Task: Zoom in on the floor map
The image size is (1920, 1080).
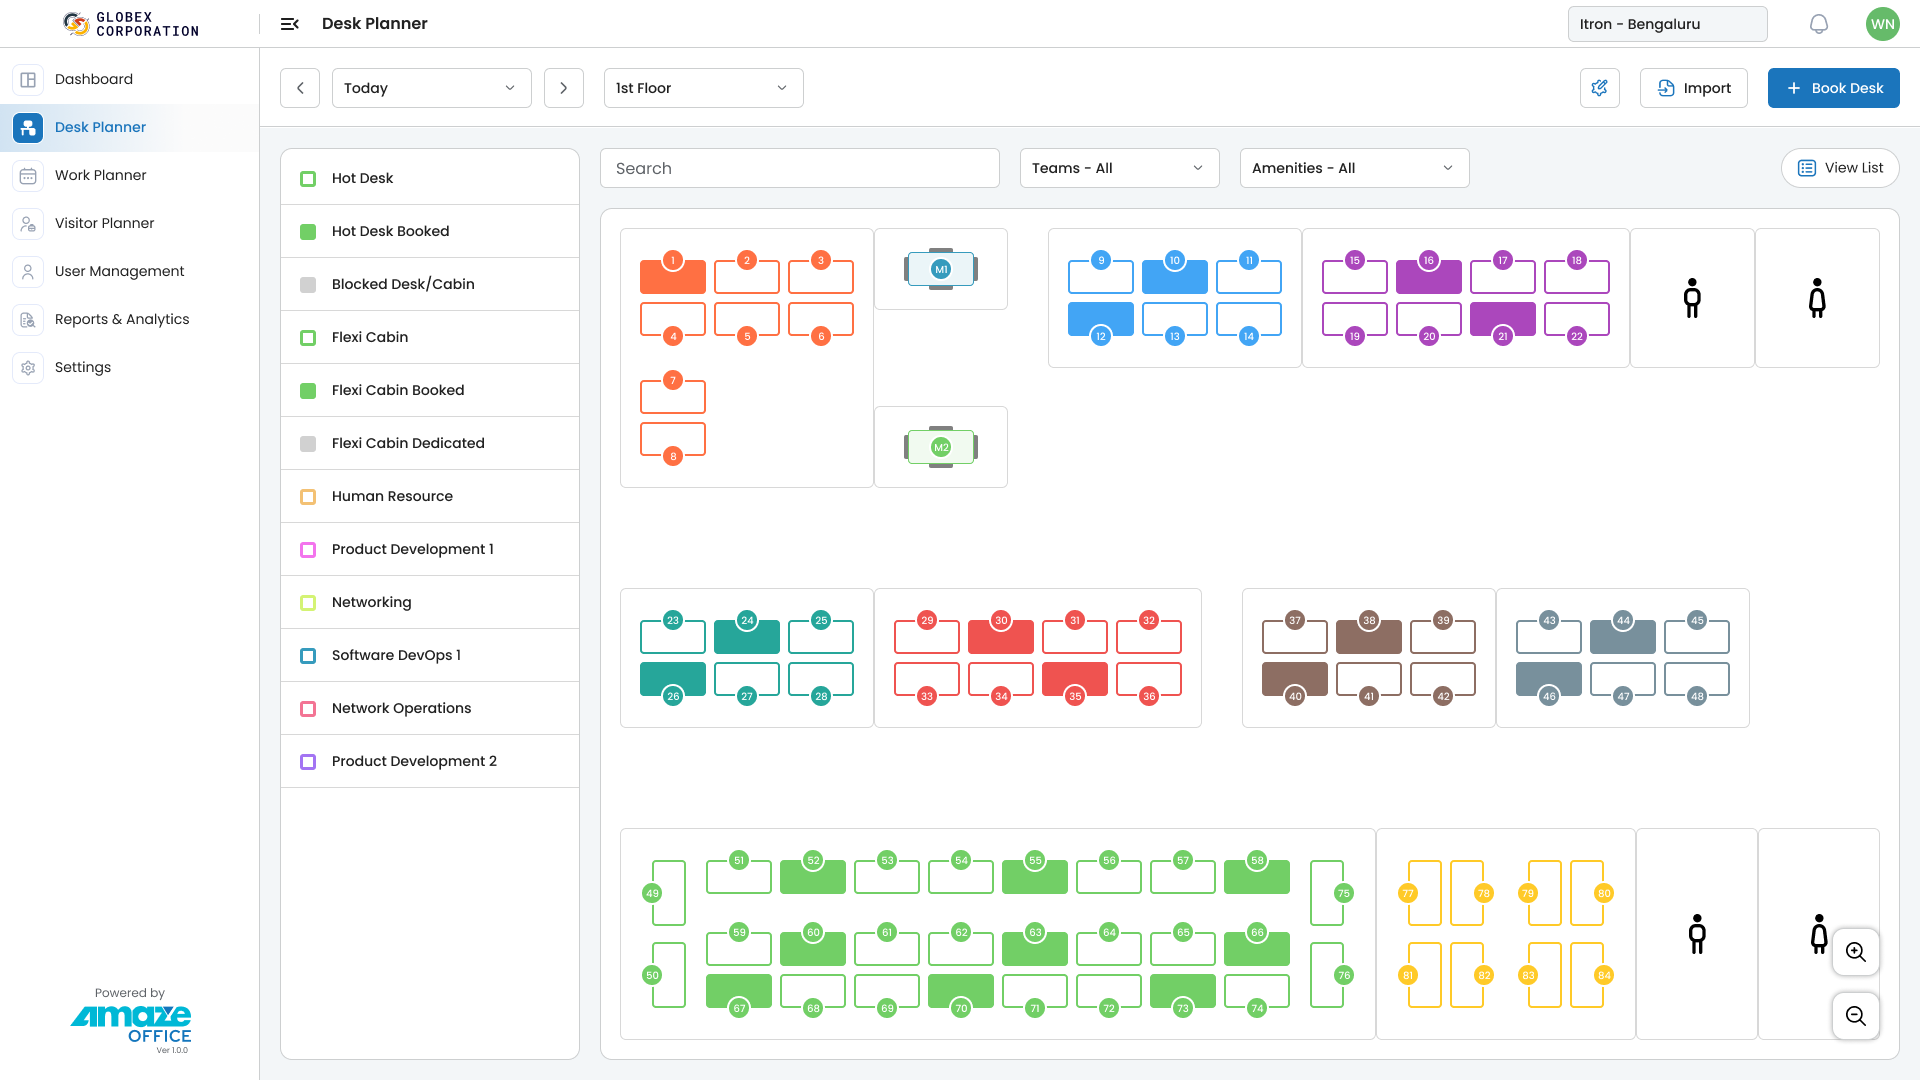Action: coord(1856,952)
